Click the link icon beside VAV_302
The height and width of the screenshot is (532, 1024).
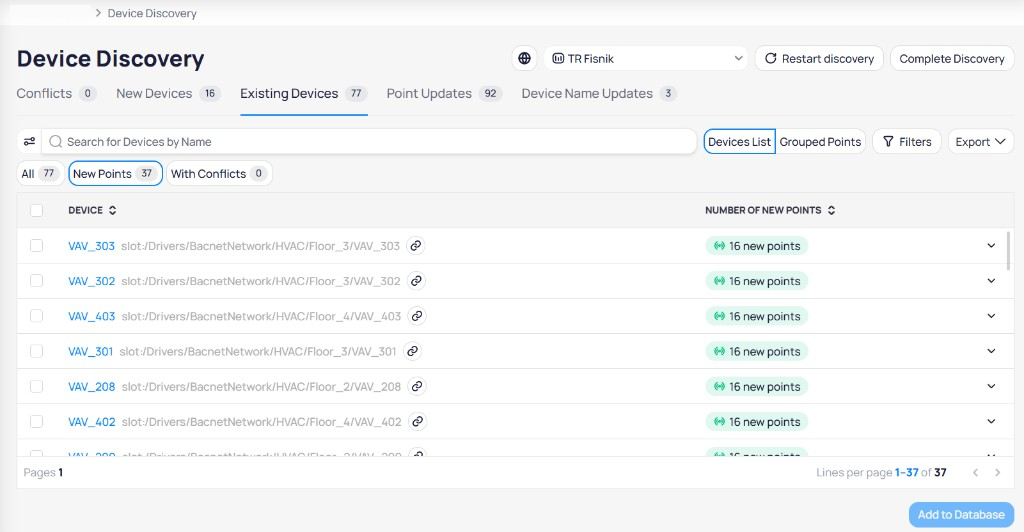[x=416, y=281]
